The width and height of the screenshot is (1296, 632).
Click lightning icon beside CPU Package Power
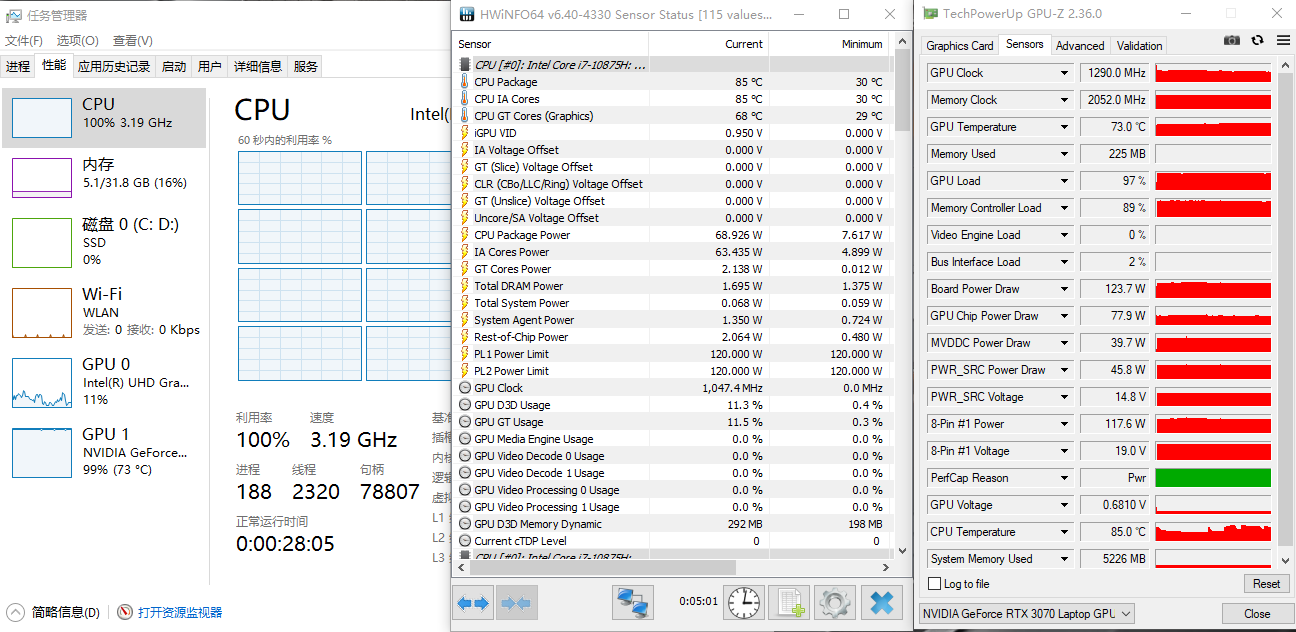click(464, 235)
